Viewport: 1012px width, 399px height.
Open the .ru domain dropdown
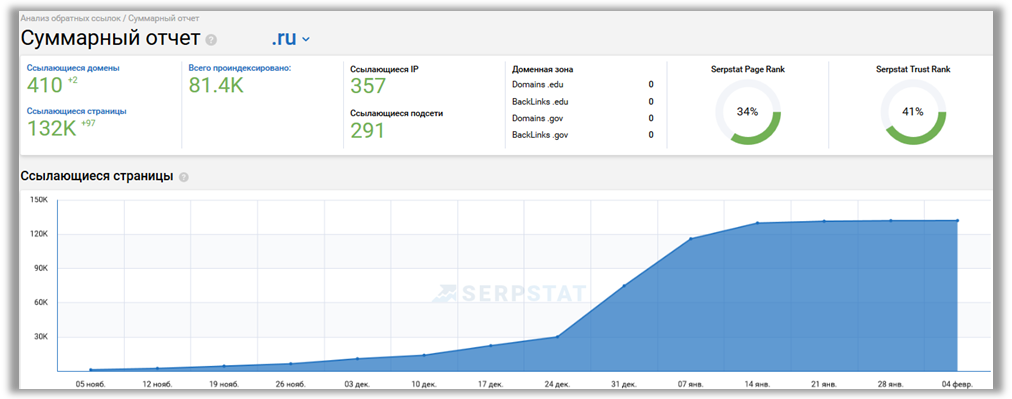point(290,39)
